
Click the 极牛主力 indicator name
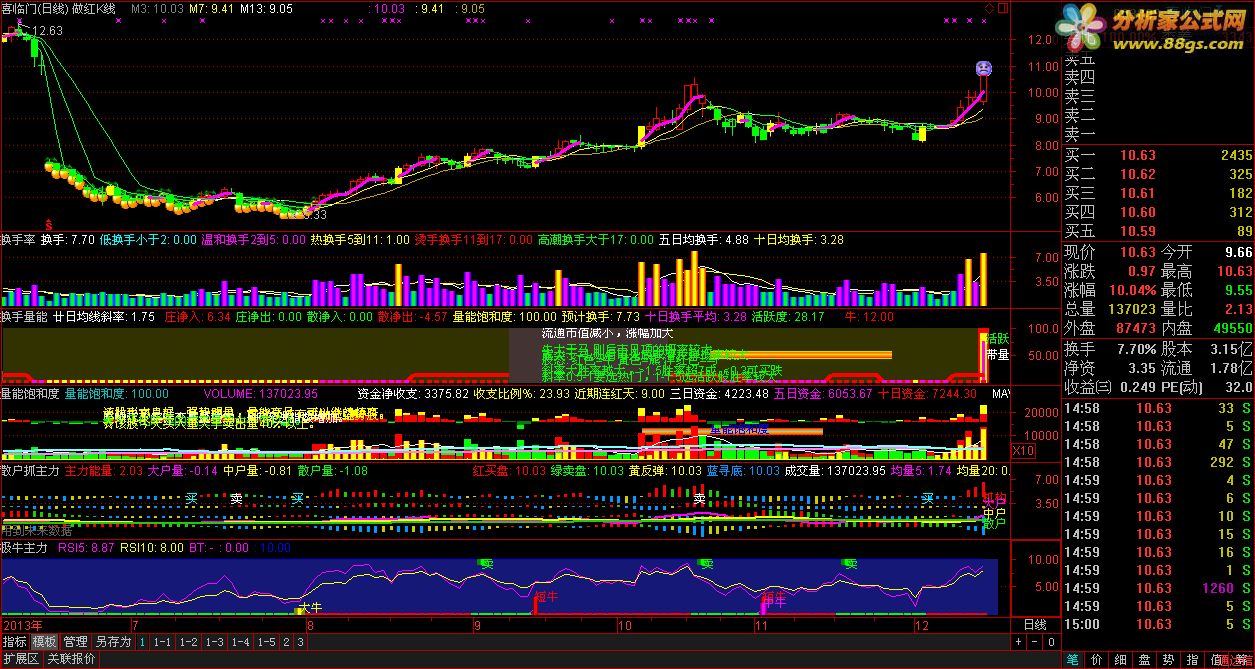tap(24, 548)
